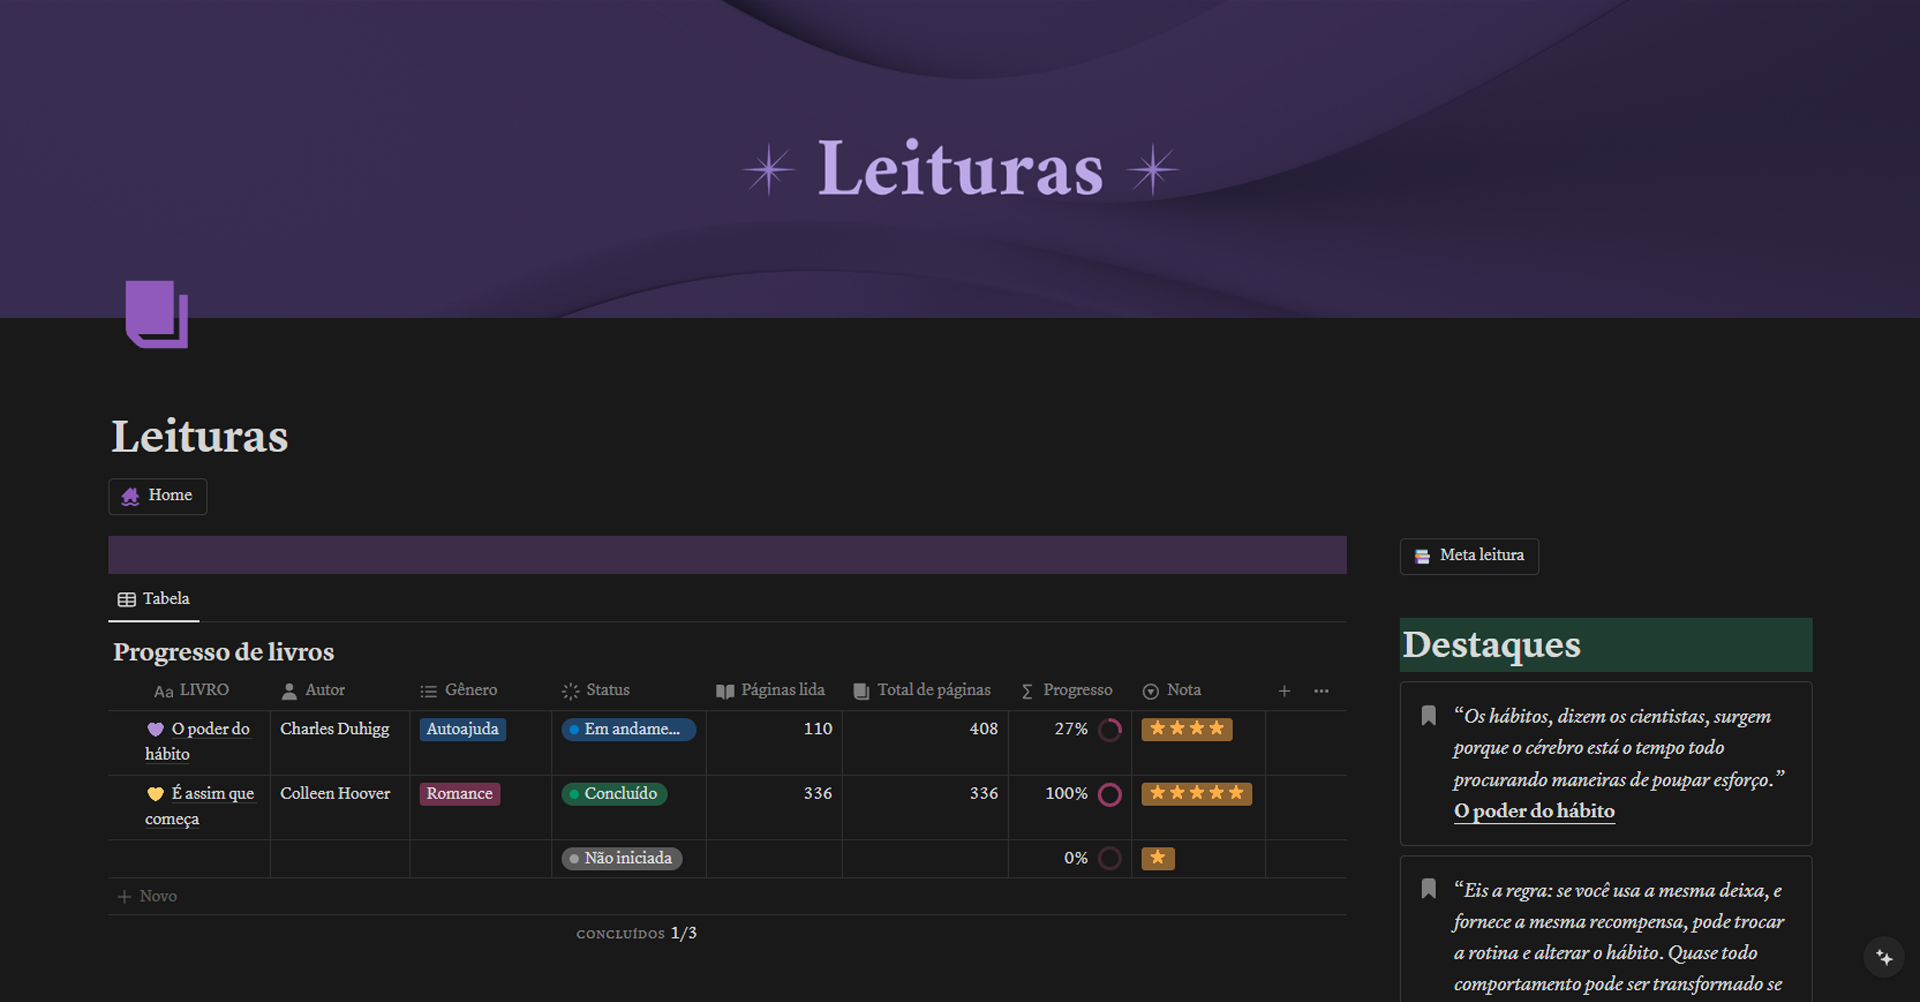Open the Meta leitura page button
Viewport: 1920px width, 1002px height.
pos(1469,556)
